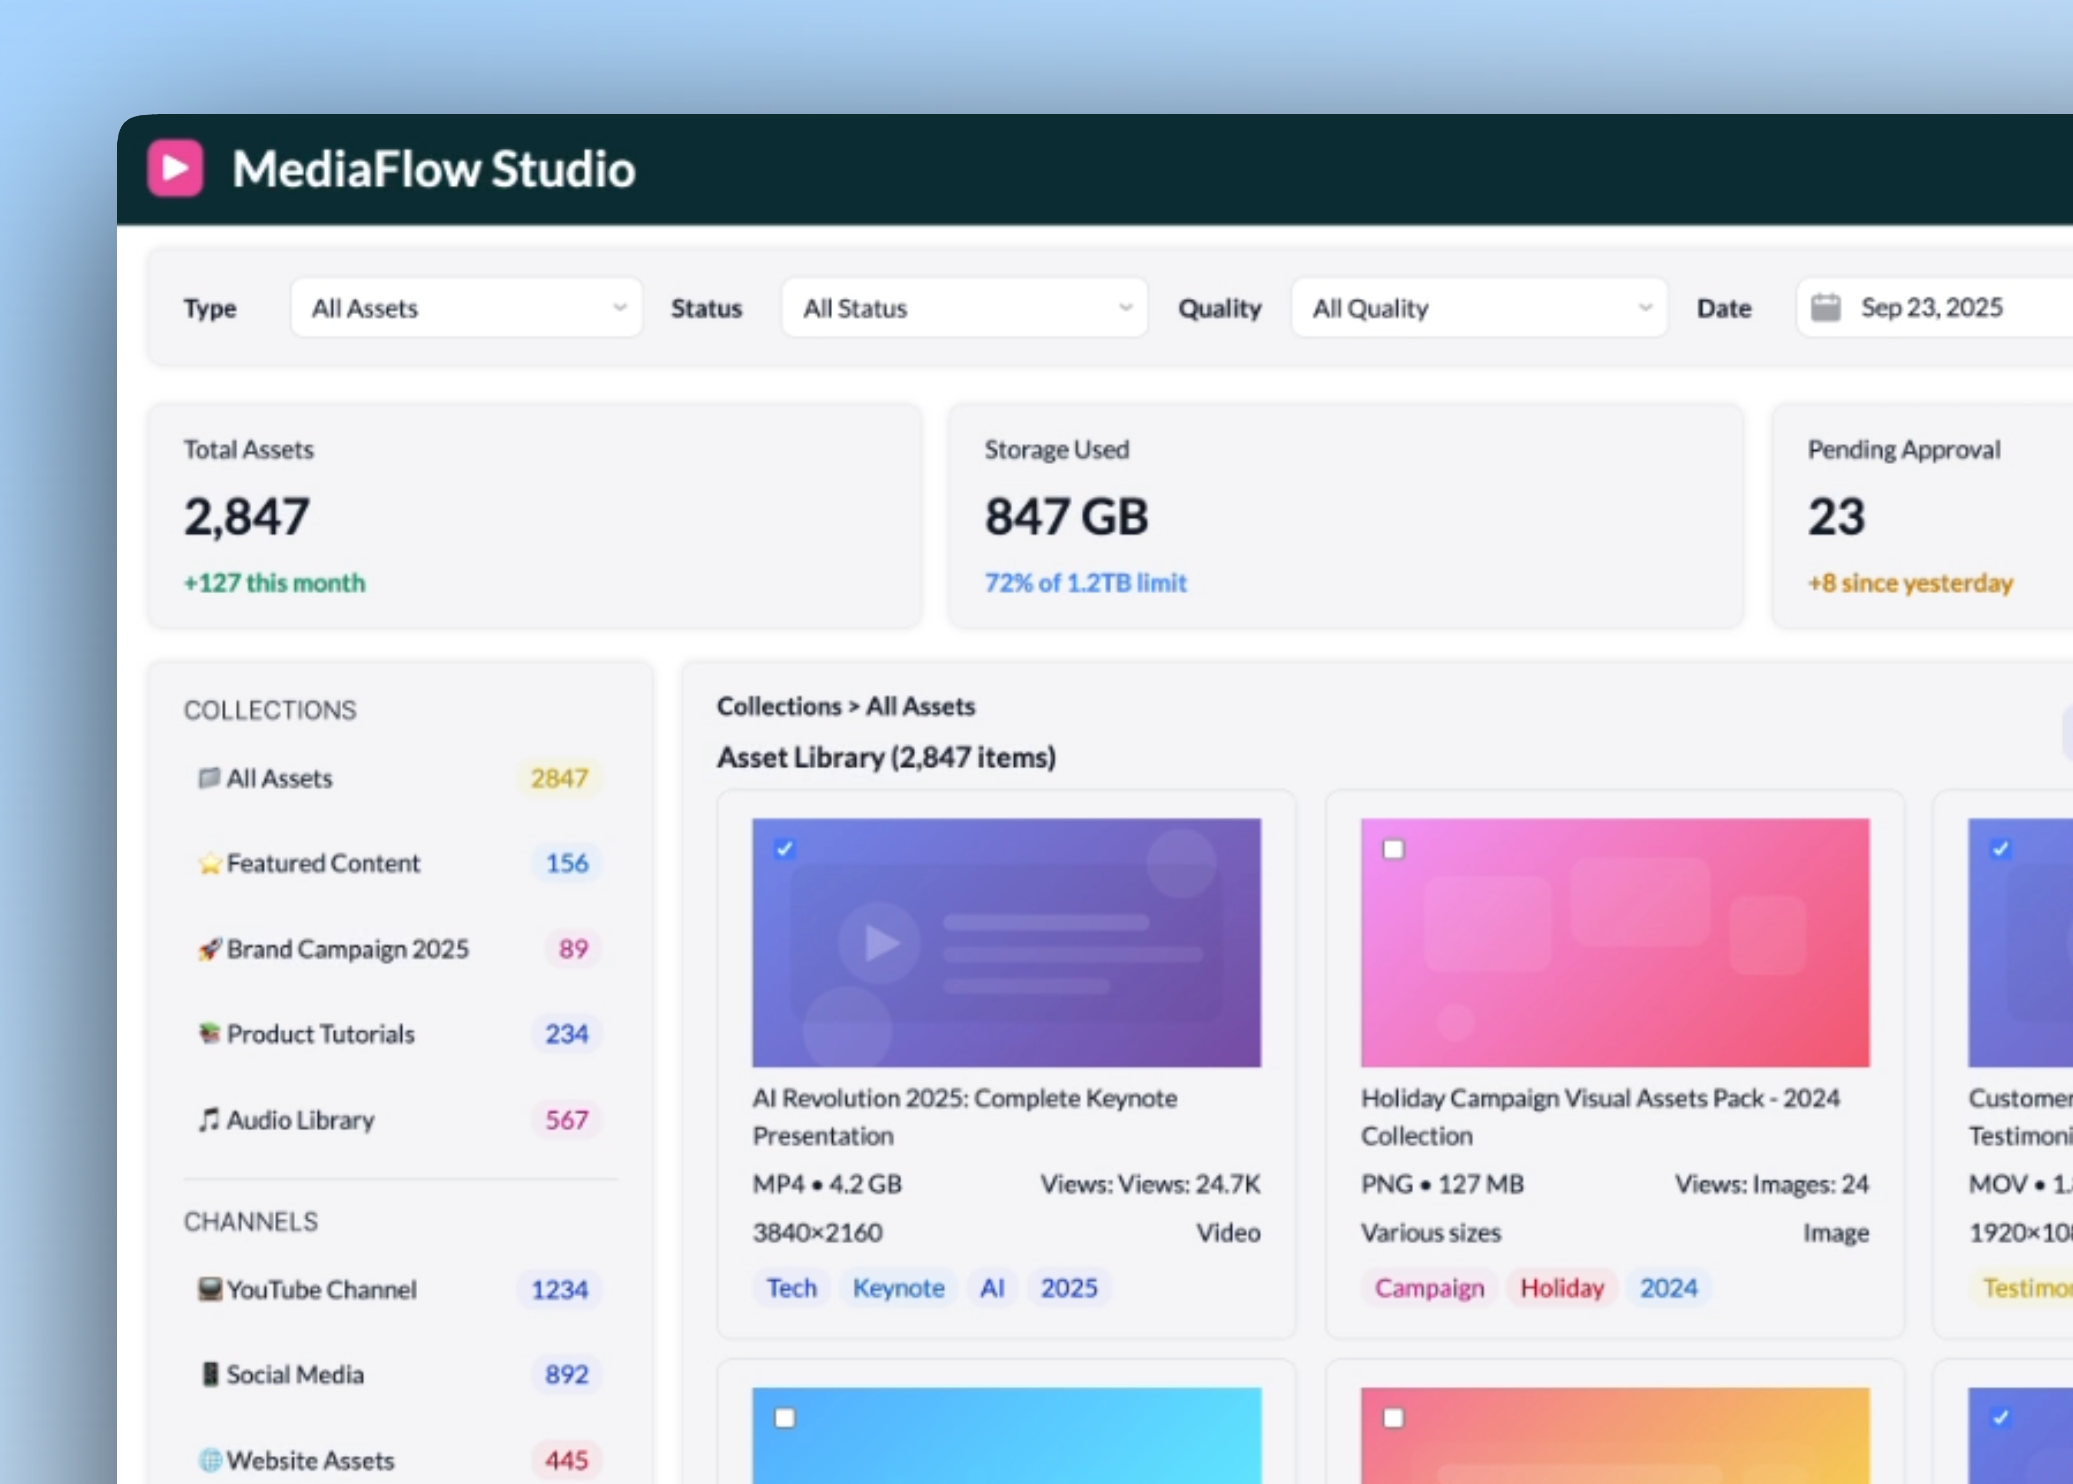Select the Audio Library music note icon
2073x1484 pixels.
tap(209, 1119)
